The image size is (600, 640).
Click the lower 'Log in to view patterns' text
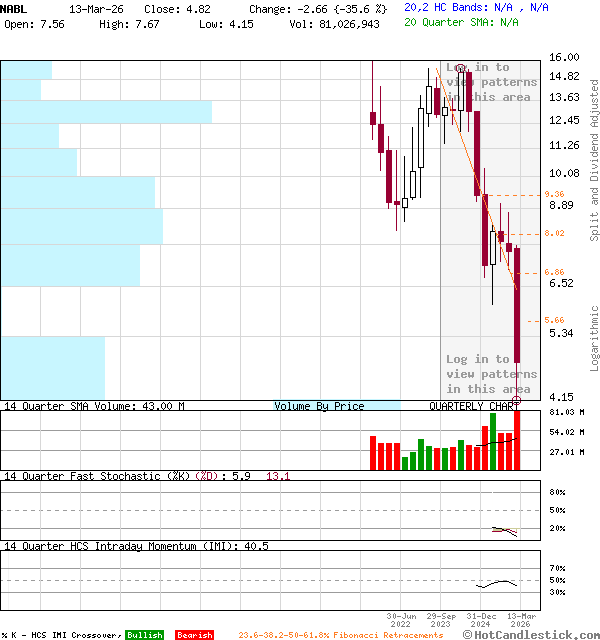pos(490,374)
